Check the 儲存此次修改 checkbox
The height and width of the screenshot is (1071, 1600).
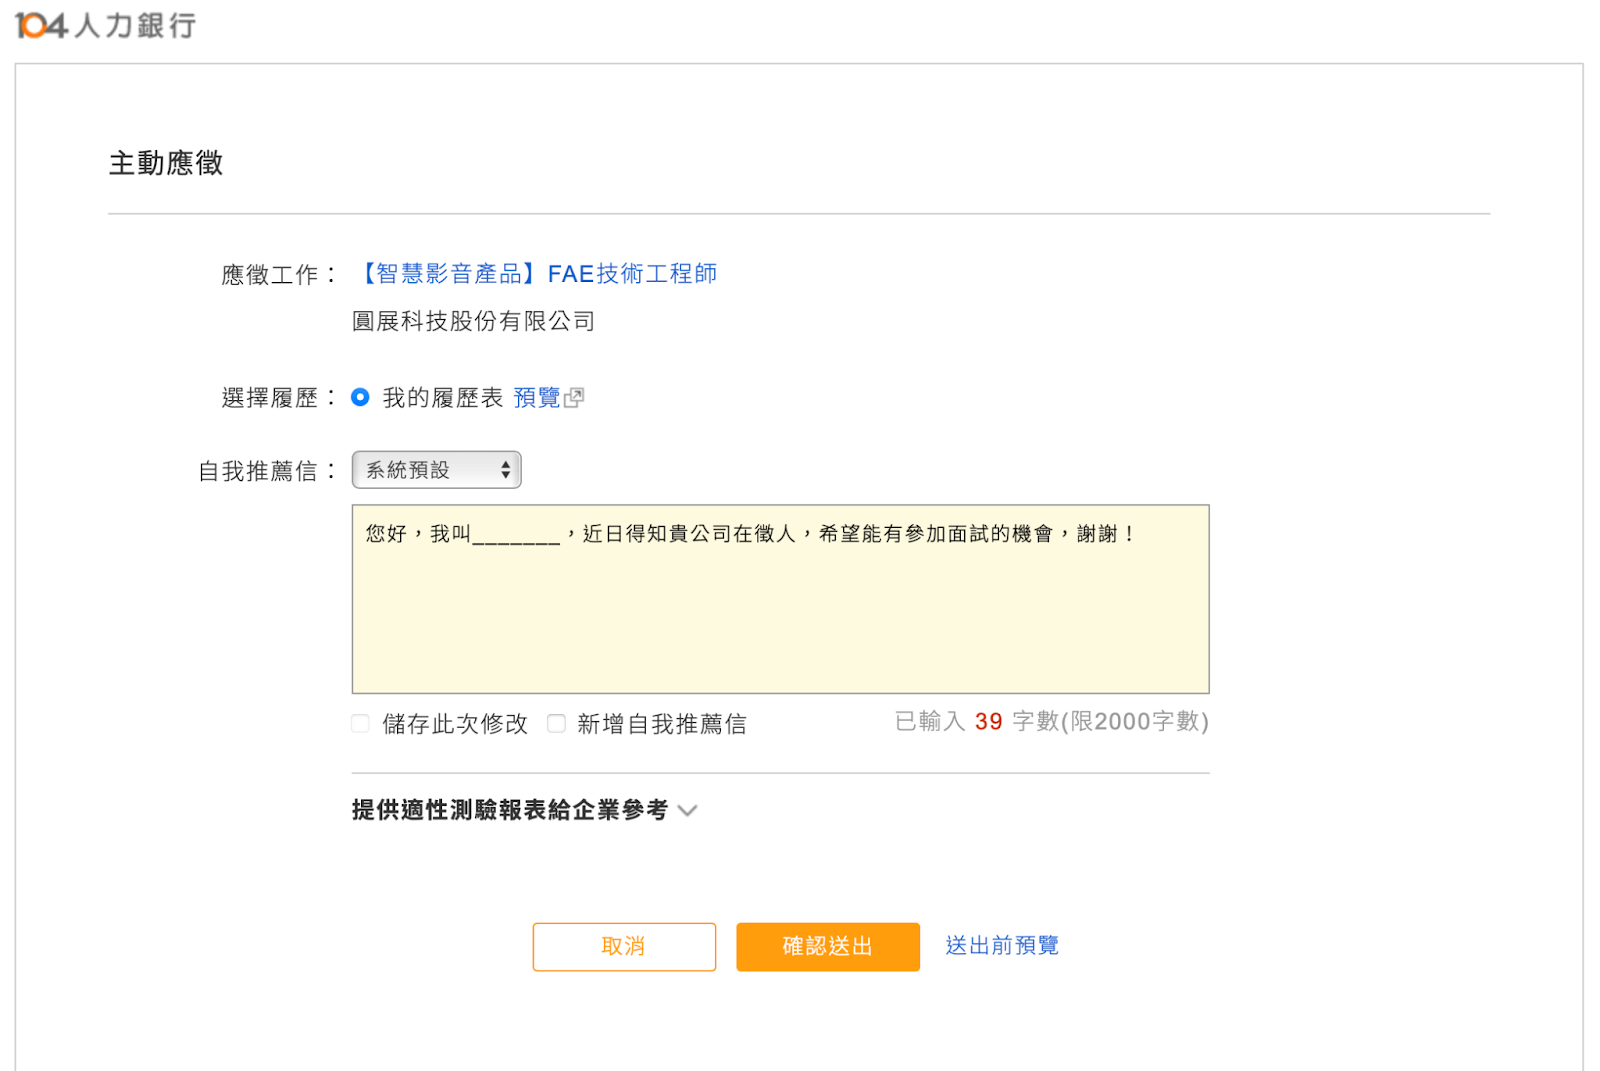[361, 723]
